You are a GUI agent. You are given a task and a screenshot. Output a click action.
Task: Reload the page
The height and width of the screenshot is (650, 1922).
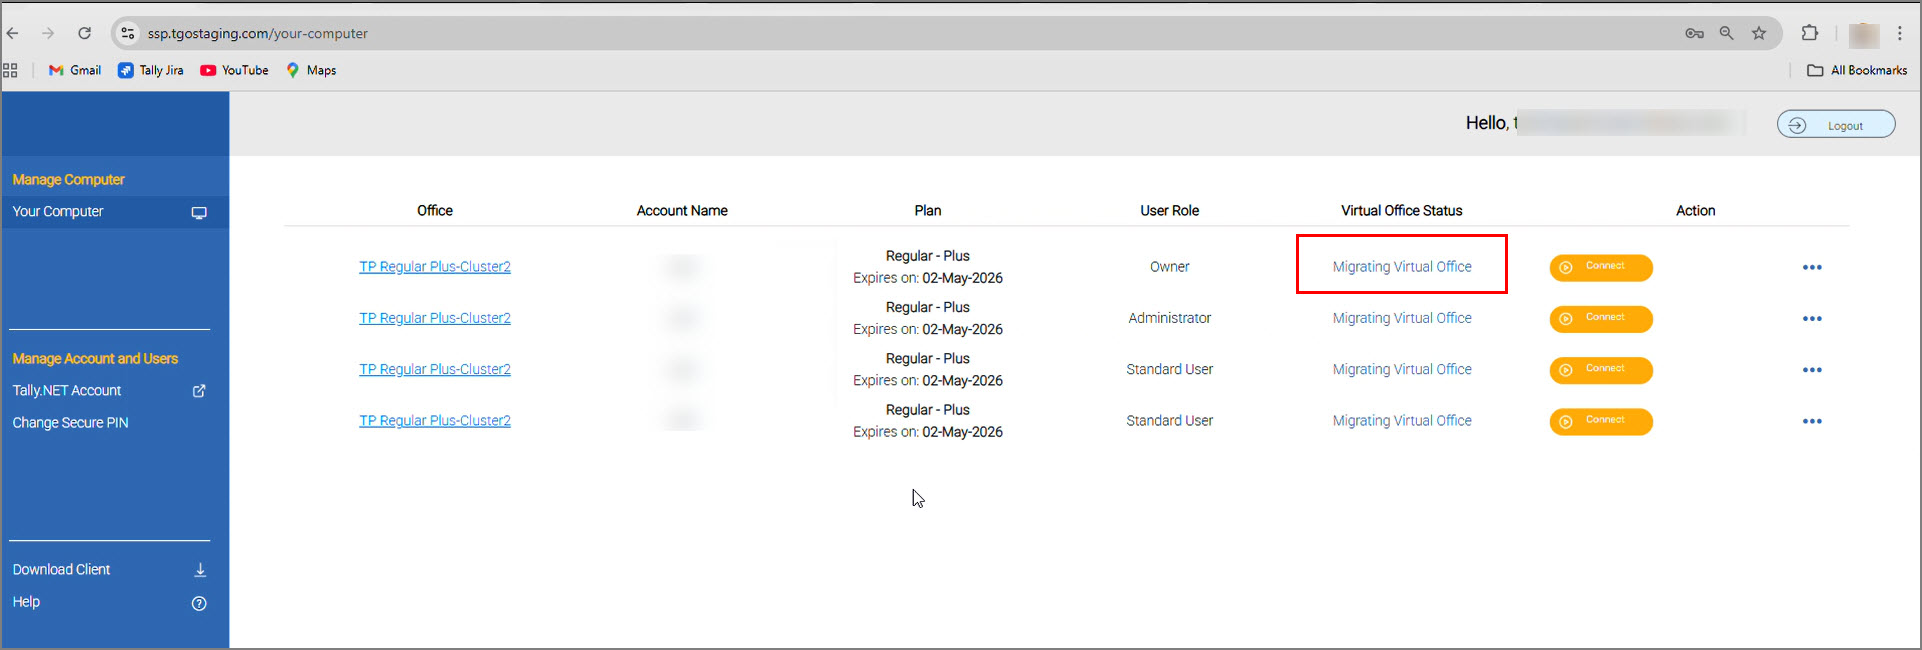click(85, 33)
